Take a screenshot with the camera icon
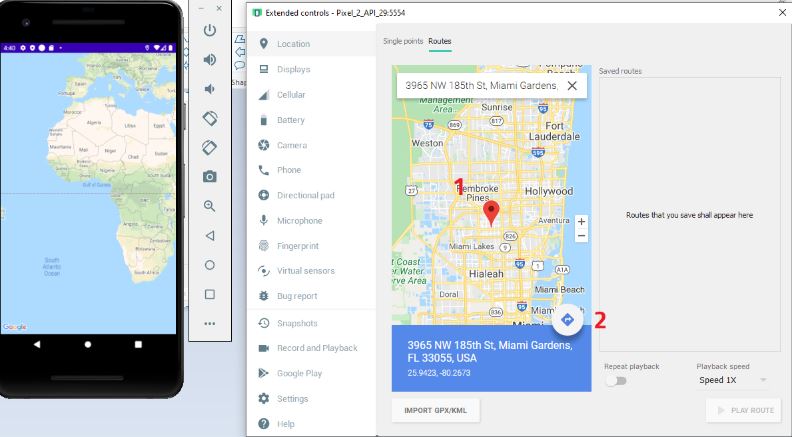Viewport: 792px width, 437px height. [x=210, y=177]
